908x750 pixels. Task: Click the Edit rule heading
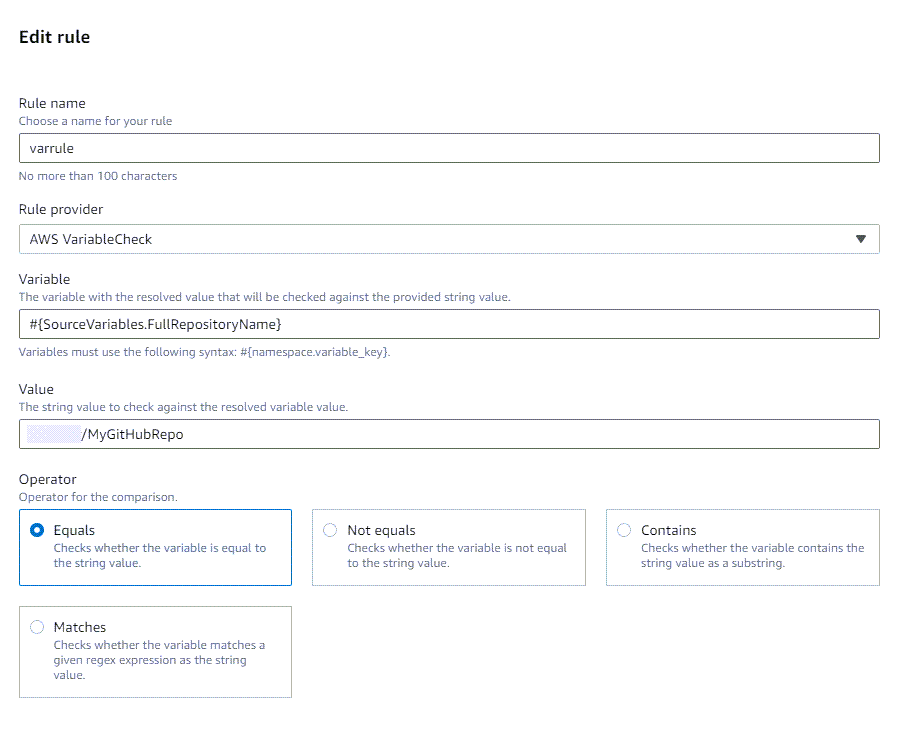[x=54, y=37]
